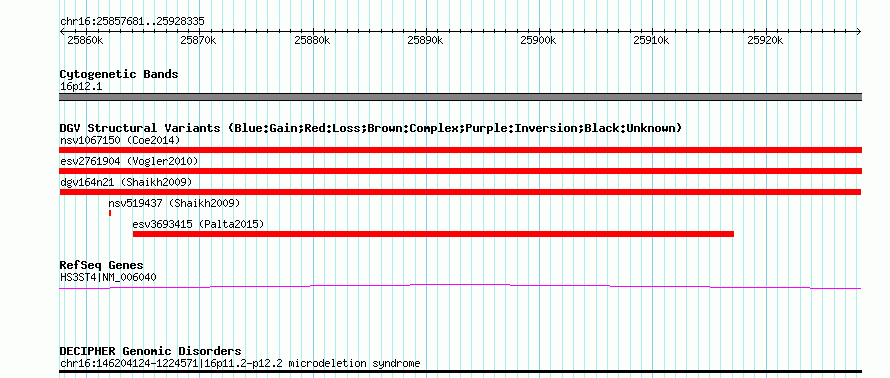This screenshot has width=890, height=378.
Task: Click the right arrow of the ruler
Action: click(858, 32)
